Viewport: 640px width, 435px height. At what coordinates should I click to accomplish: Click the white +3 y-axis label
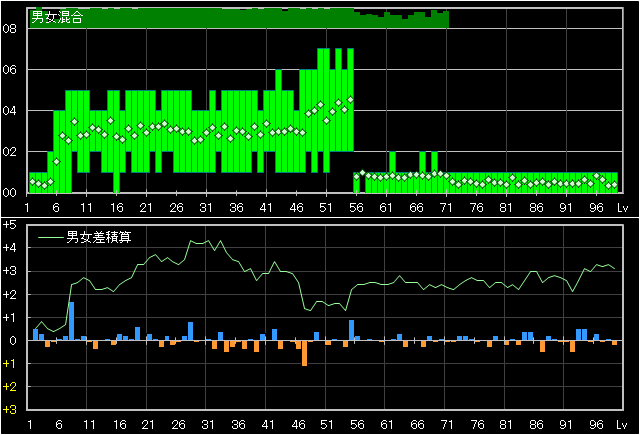point(9,271)
